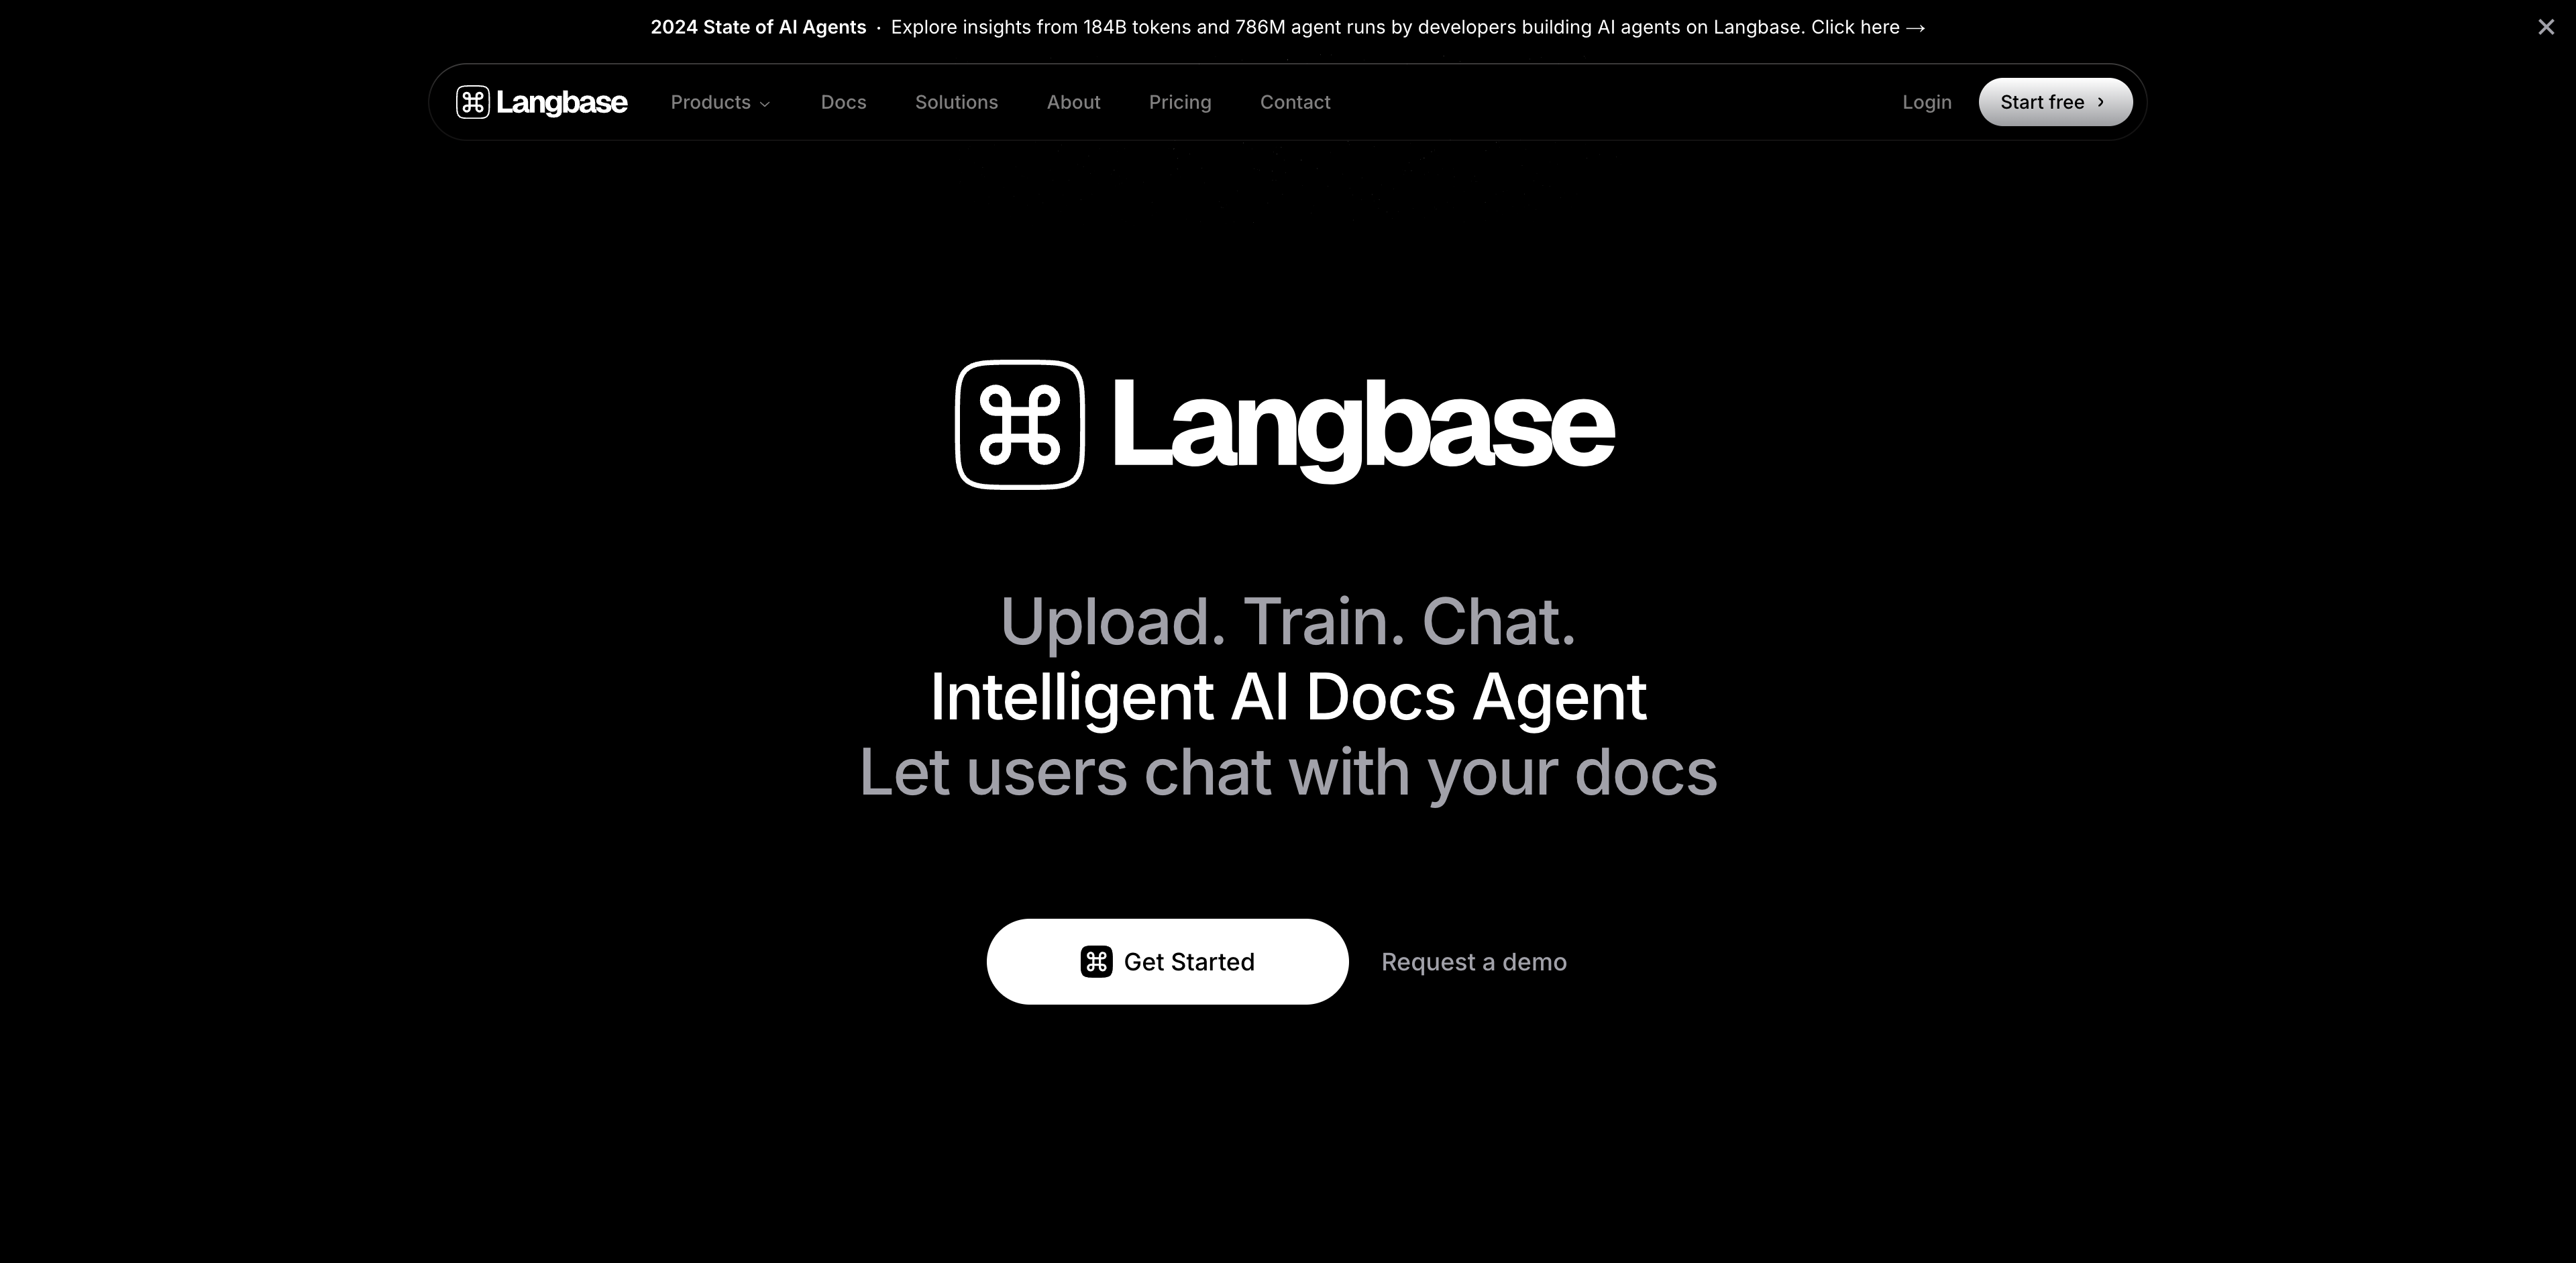Select the Docs menu item
2576x1263 pixels.
click(x=843, y=102)
